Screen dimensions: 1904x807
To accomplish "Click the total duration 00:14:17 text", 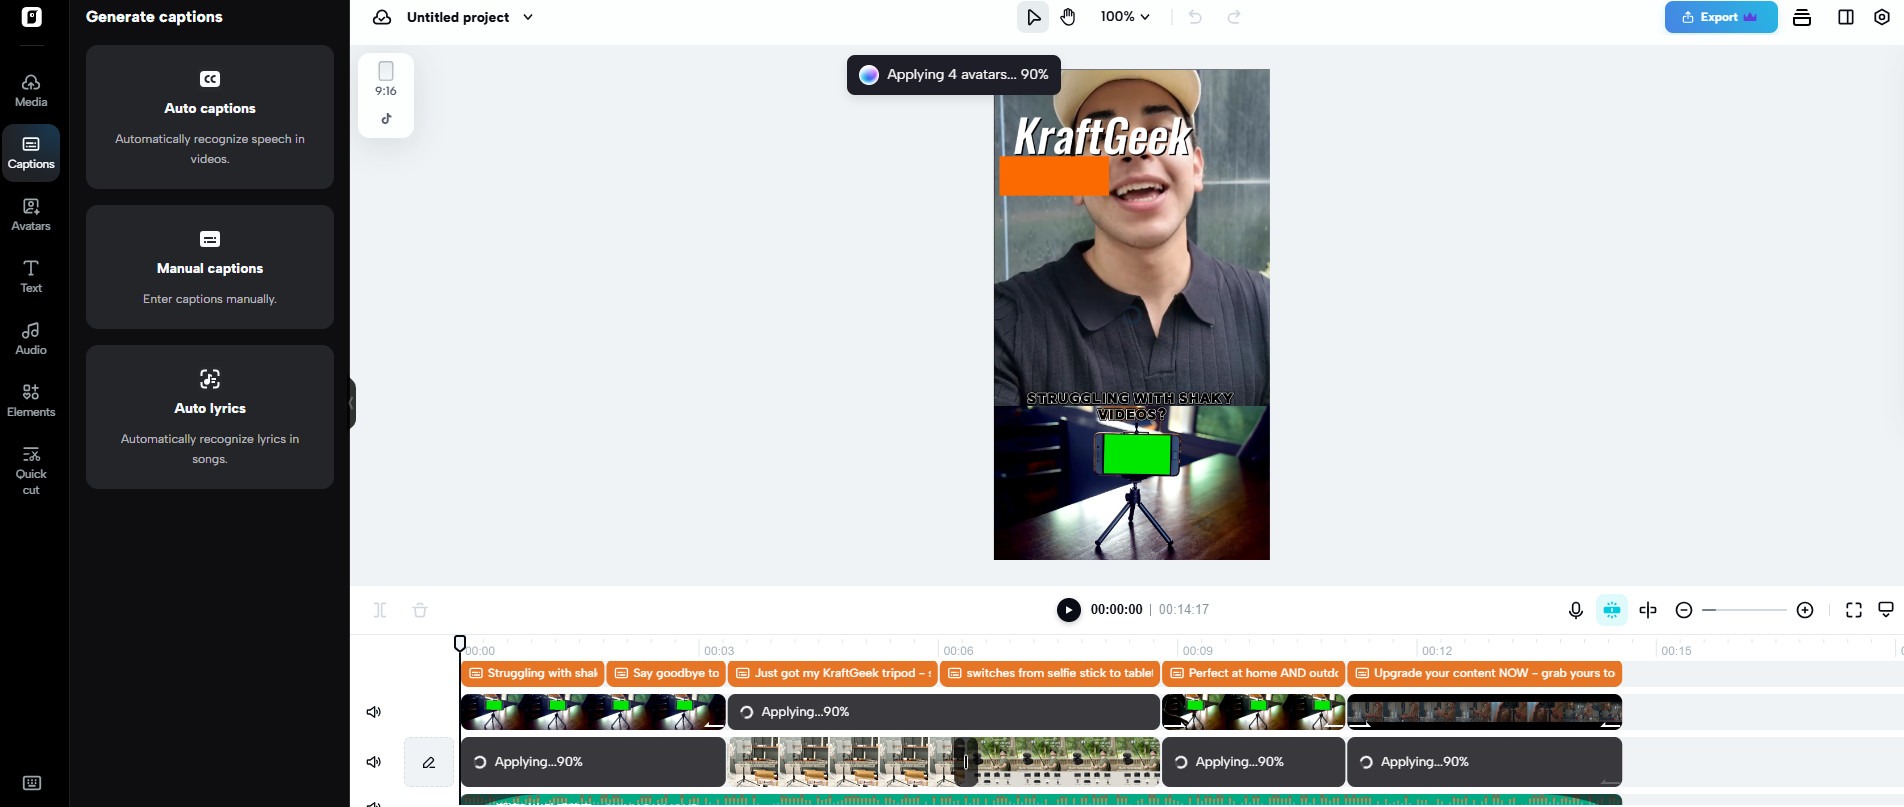I will pos(1184,610).
